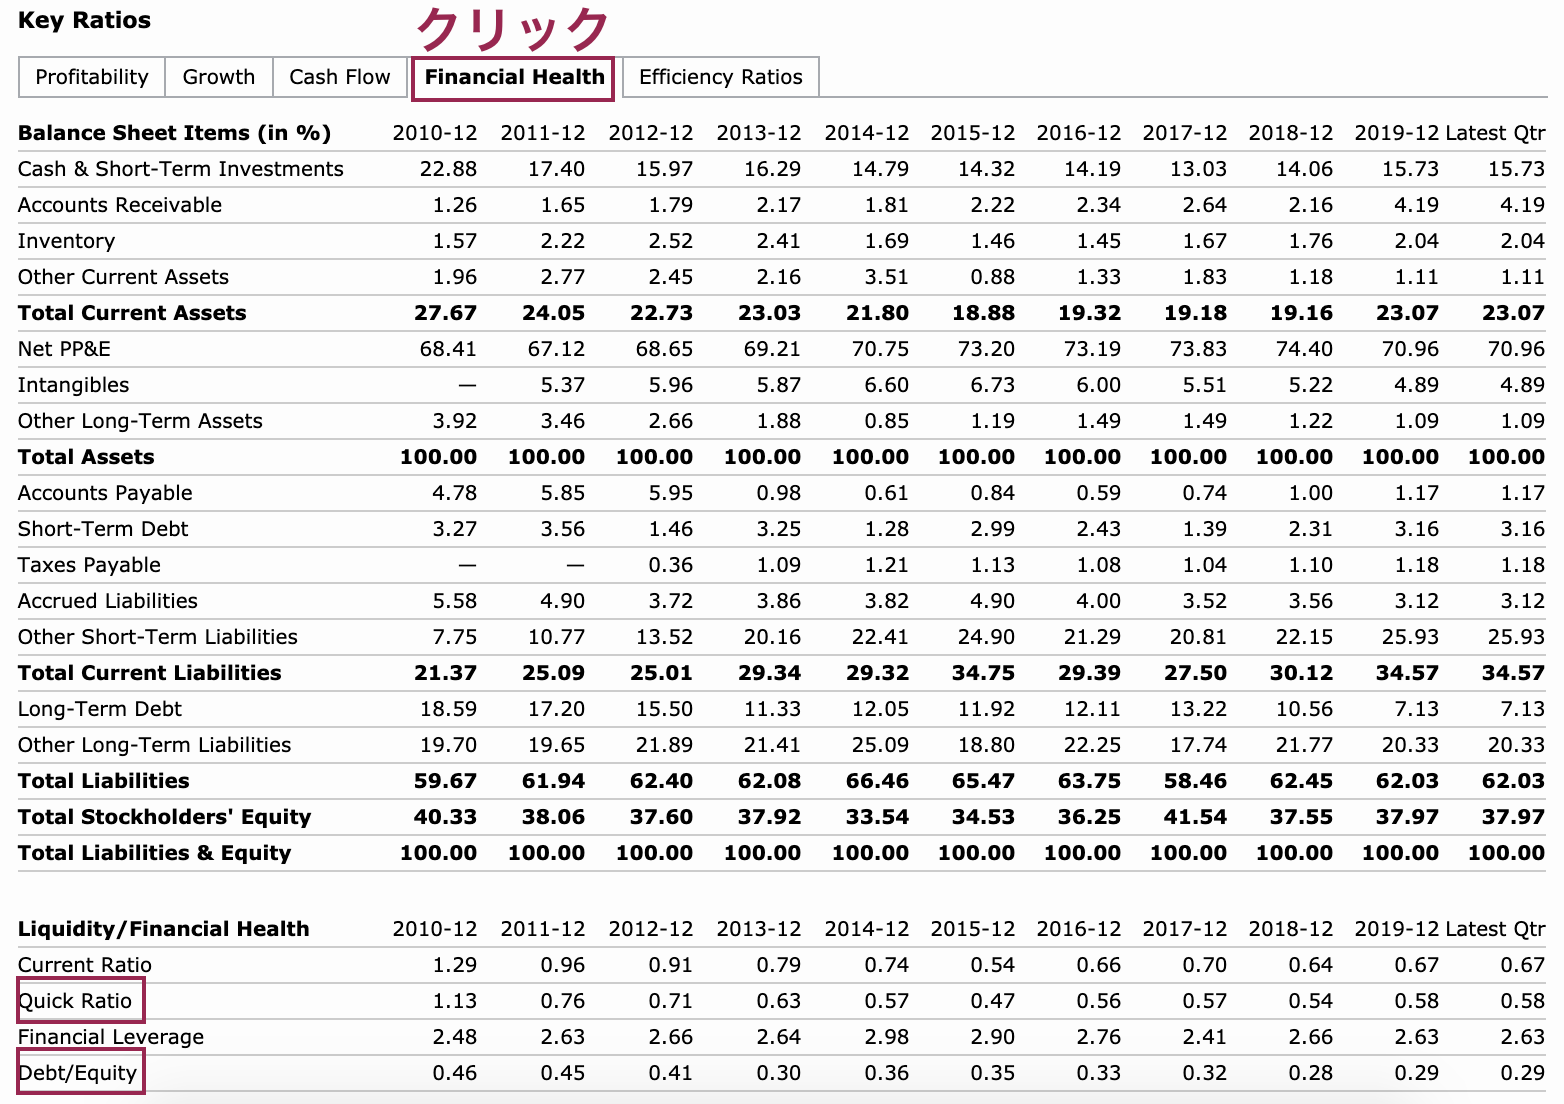Image resolution: width=1564 pixels, height=1104 pixels.
Task: Click the Financial Leverage row label
Action: [111, 1037]
